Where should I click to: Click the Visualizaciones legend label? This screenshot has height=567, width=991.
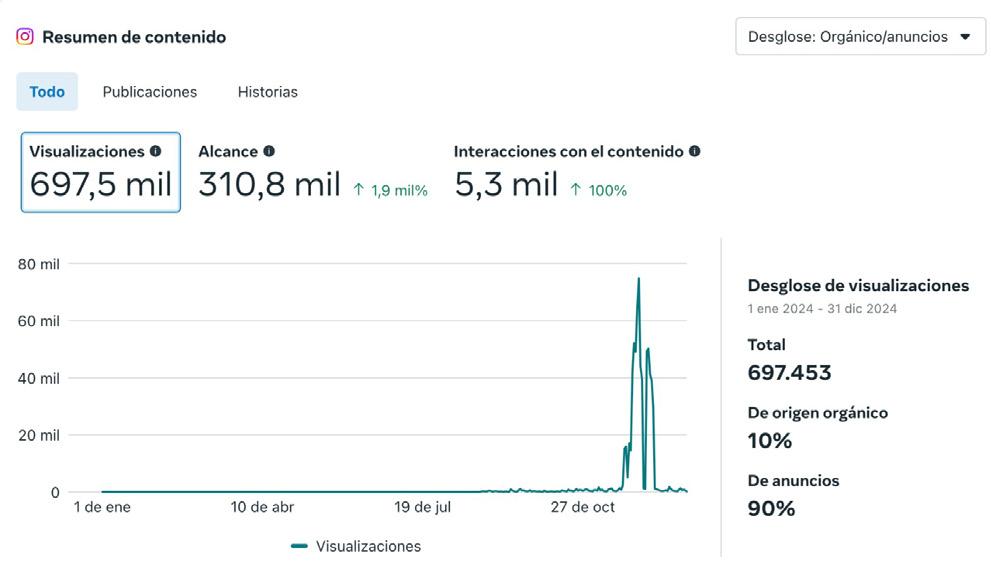[368, 546]
